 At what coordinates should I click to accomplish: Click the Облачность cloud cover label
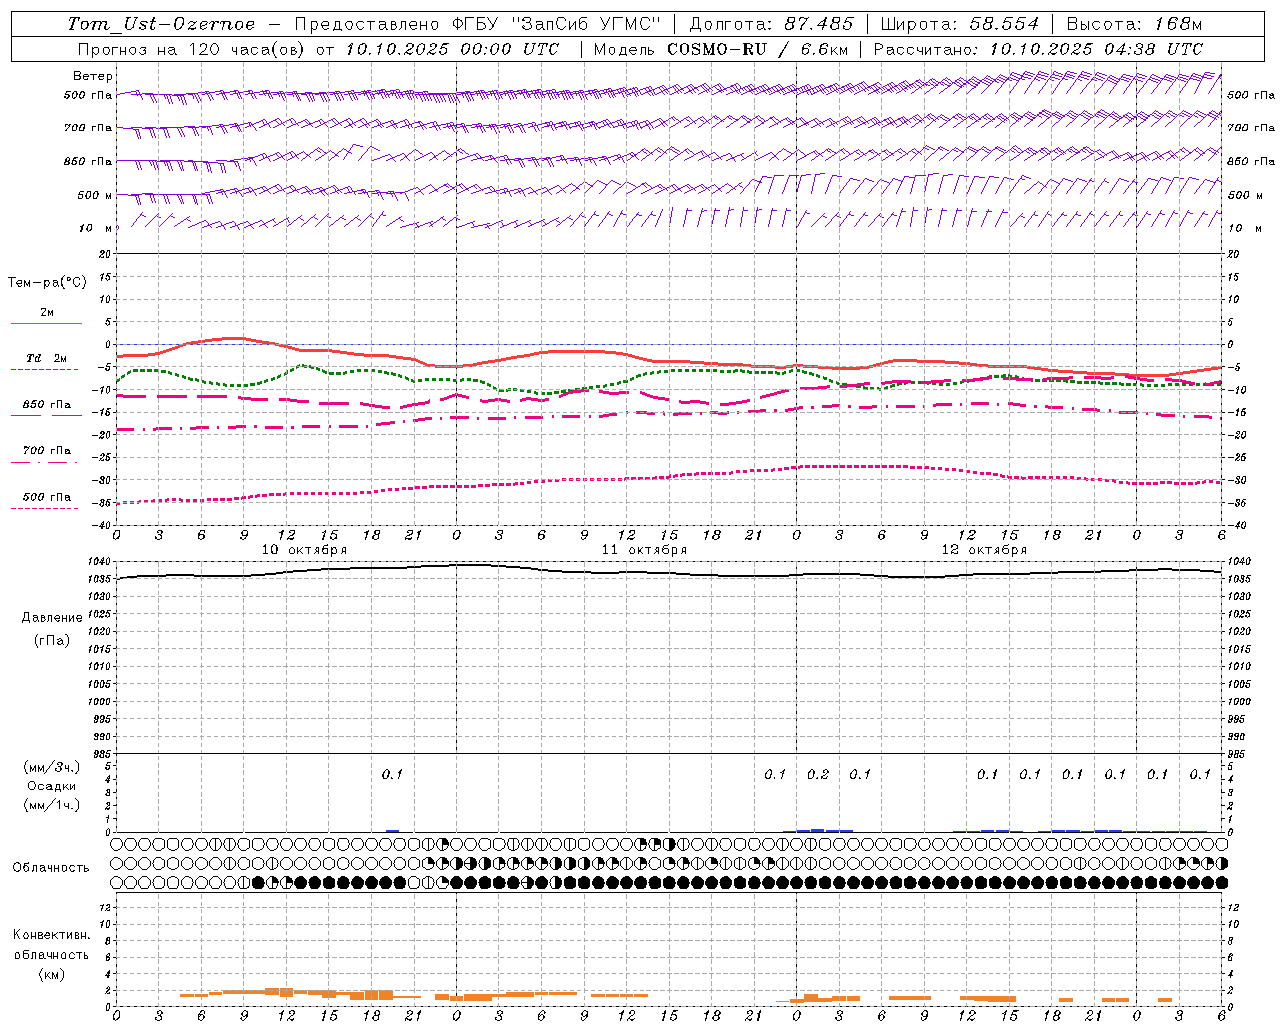[x=51, y=868]
